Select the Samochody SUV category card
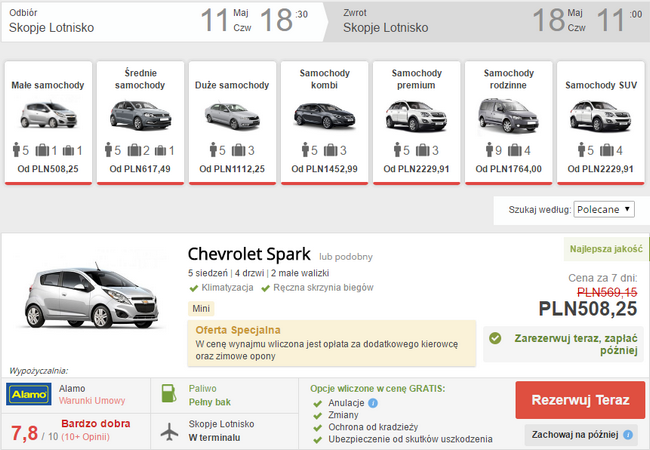The image size is (650, 450). tap(600, 123)
